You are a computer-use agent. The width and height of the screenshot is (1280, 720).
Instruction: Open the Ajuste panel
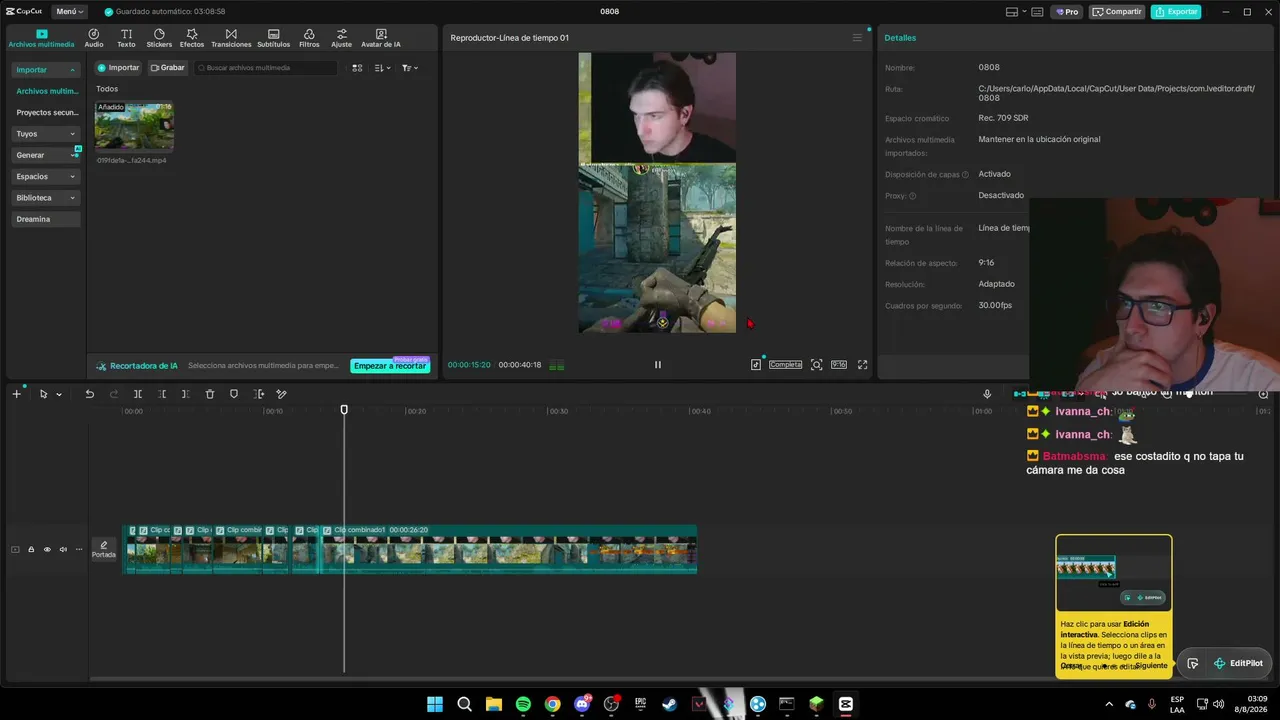pos(341,38)
